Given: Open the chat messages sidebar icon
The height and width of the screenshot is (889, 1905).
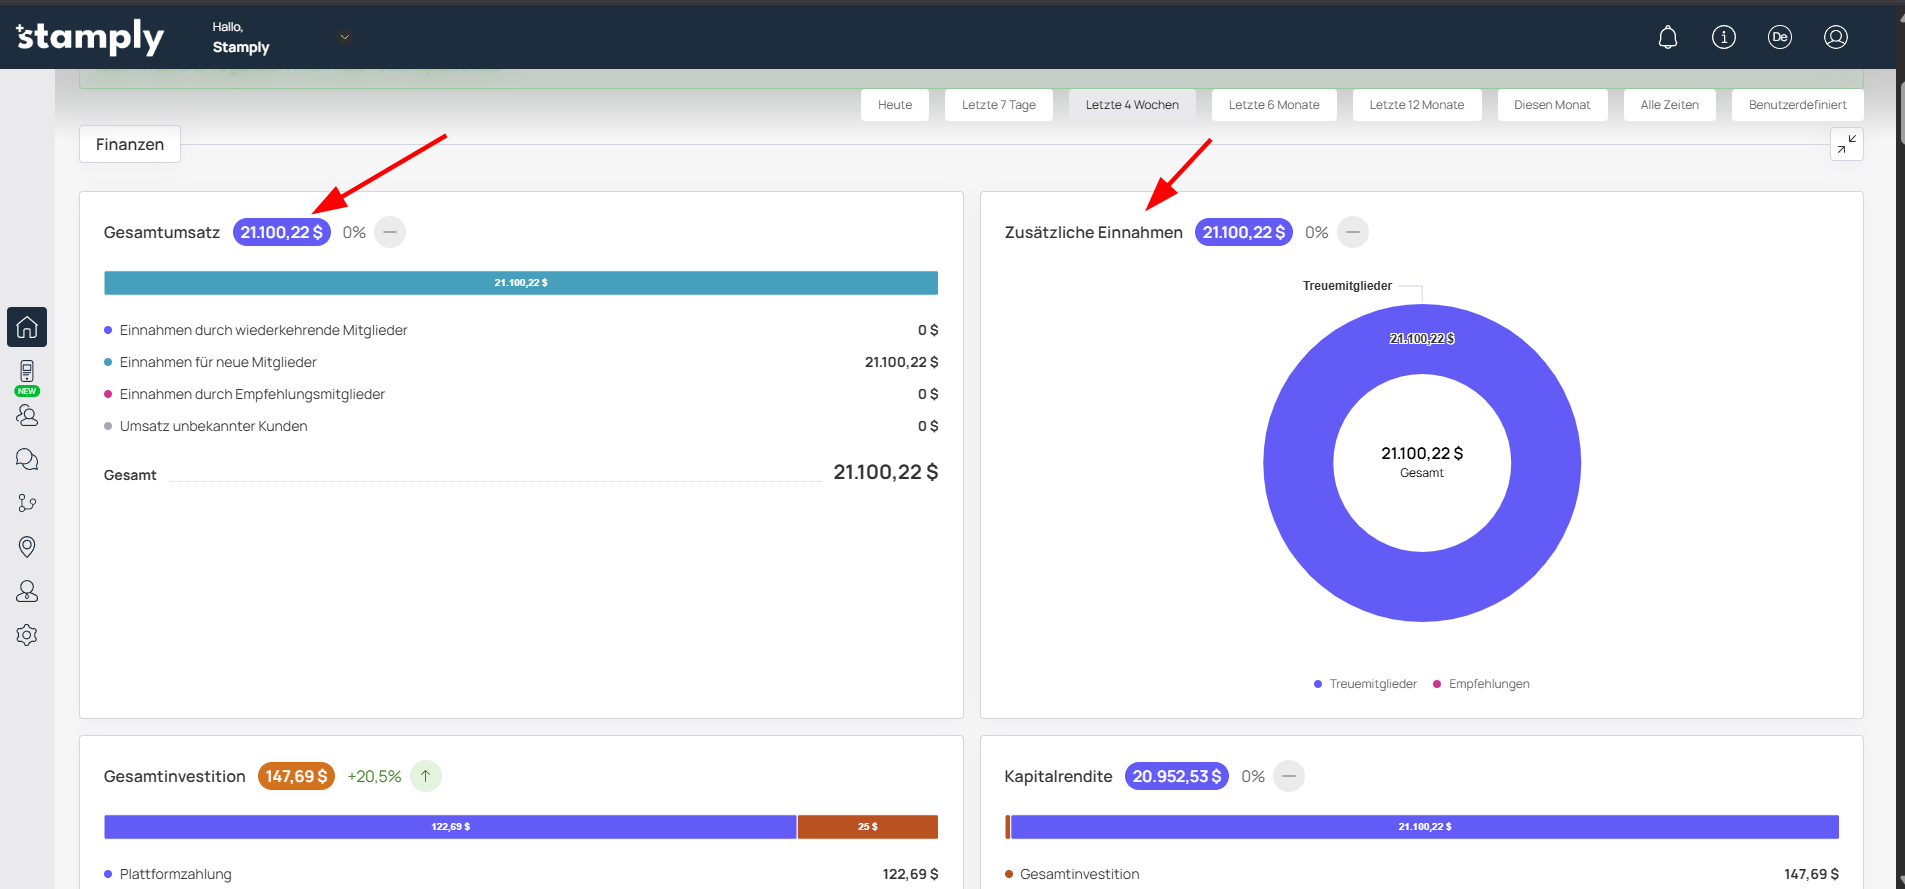Looking at the screenshot, I should (x=27, y=459).
